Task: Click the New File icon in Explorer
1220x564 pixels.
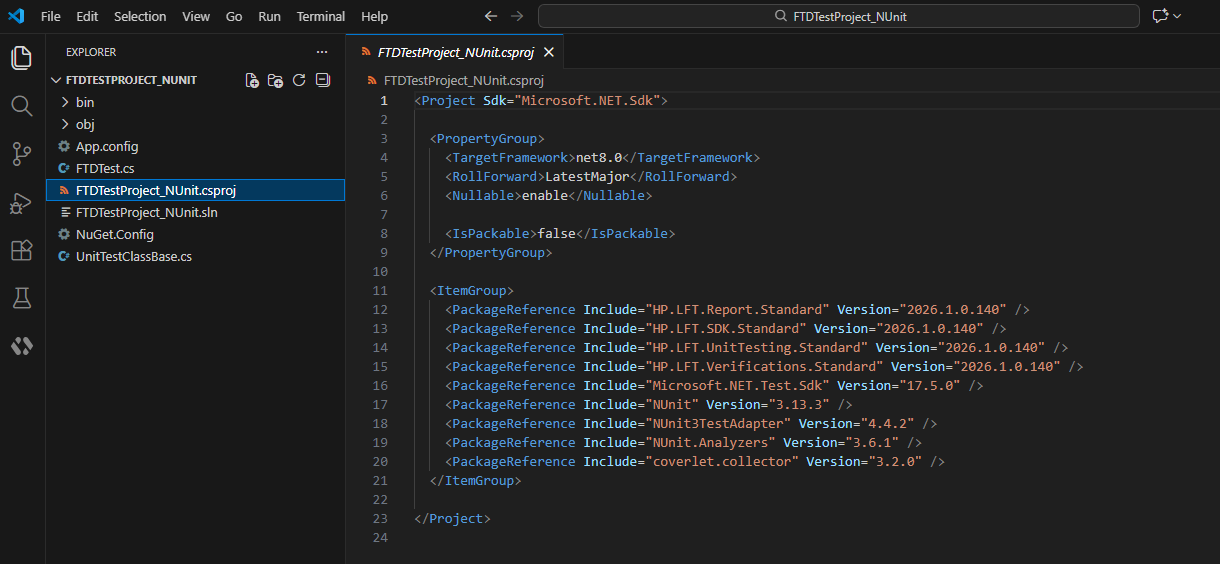Action: tap(252, 80)
